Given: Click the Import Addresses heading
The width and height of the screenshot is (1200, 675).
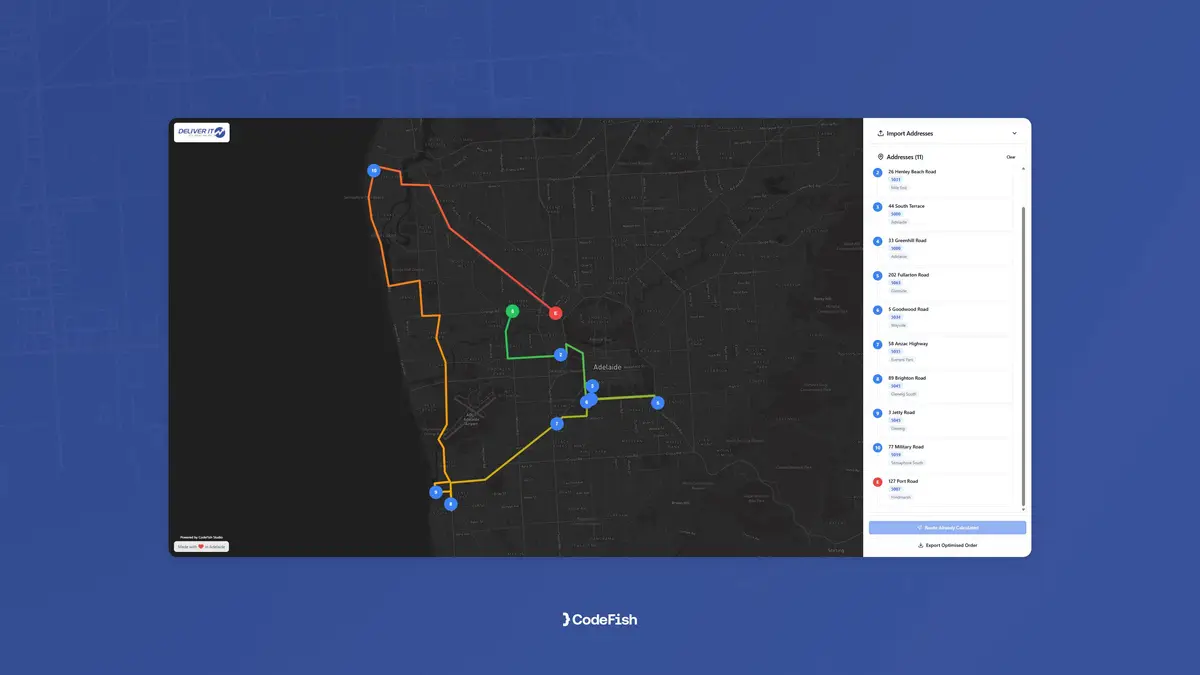Looking at the screenshot, I should tap(910, 133).
